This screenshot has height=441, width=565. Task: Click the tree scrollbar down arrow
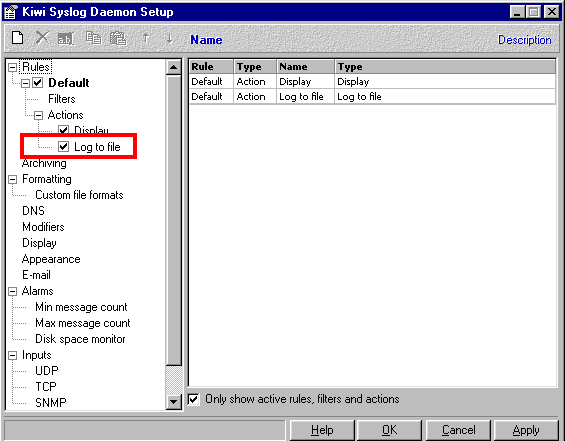pyautogui.click(x=174, y=401)
